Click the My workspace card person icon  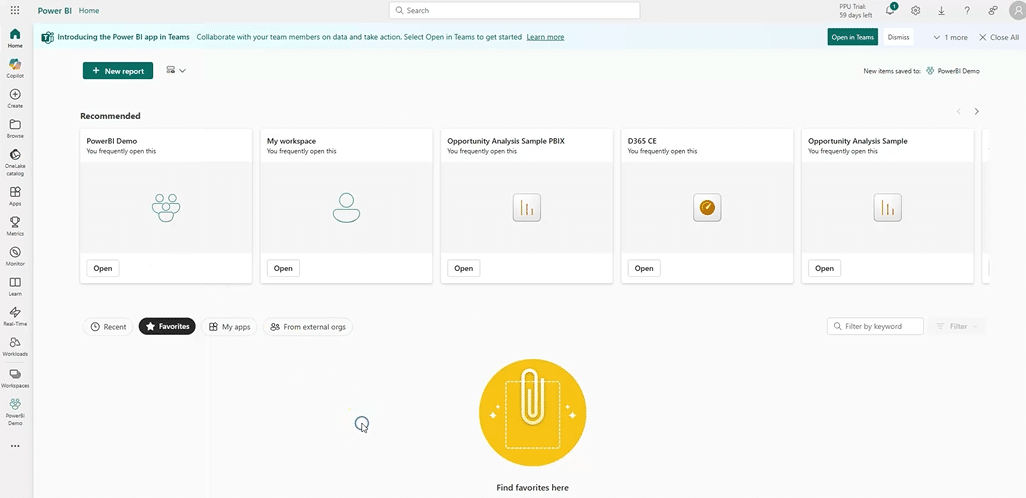[x=346, y=207]
